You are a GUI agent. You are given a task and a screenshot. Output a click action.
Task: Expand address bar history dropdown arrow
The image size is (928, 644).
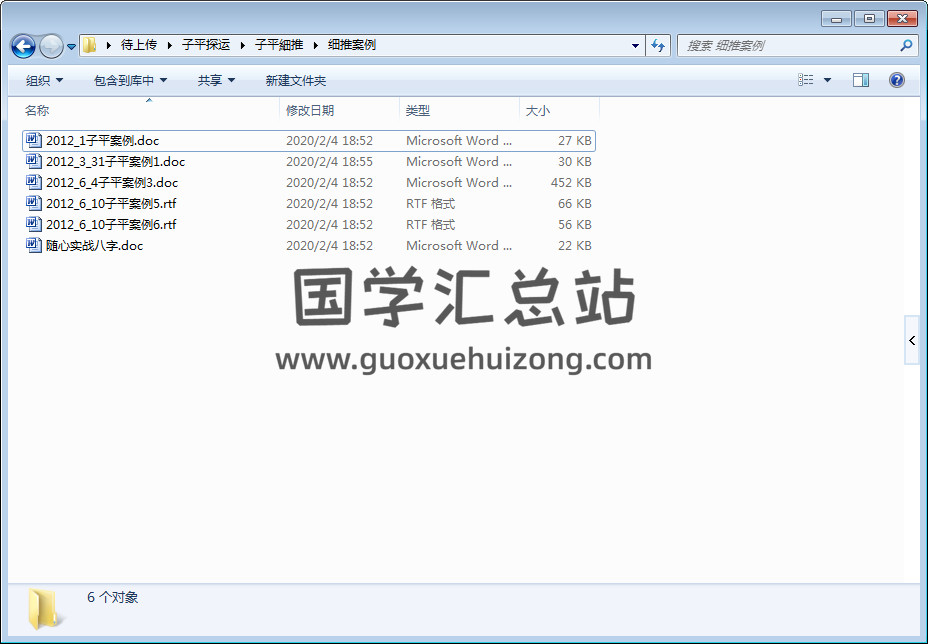point(636,46)
